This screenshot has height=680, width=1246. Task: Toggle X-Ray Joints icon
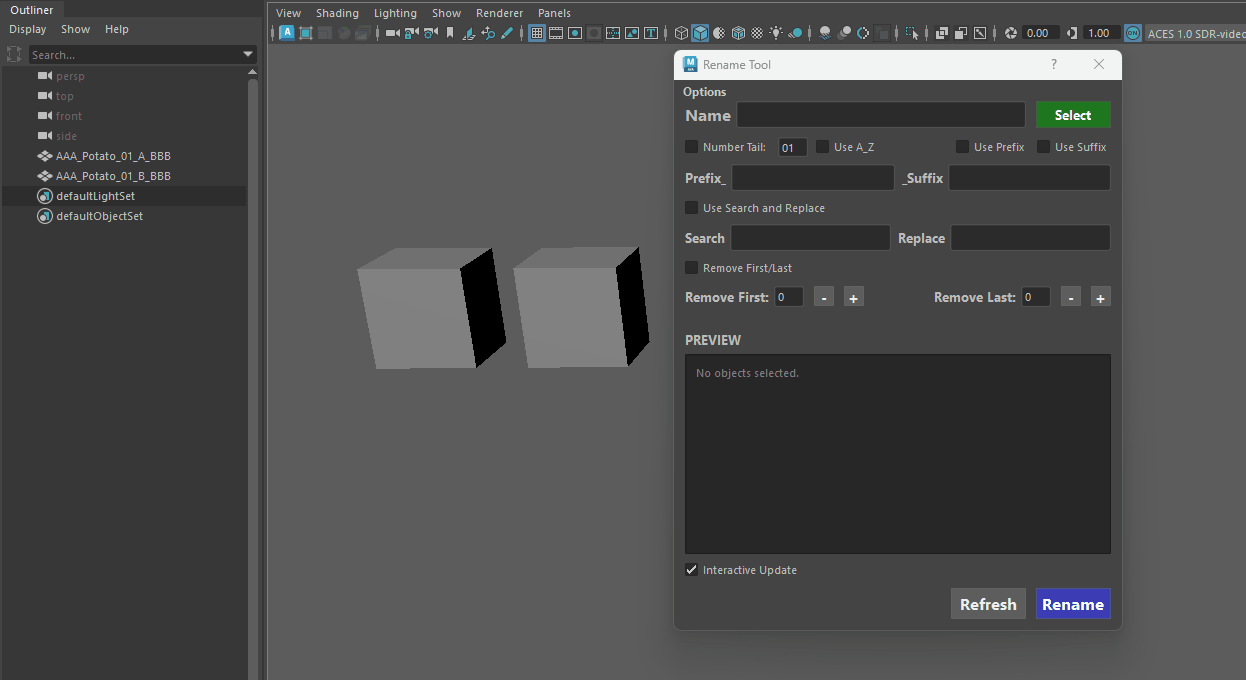click(980, 33)
